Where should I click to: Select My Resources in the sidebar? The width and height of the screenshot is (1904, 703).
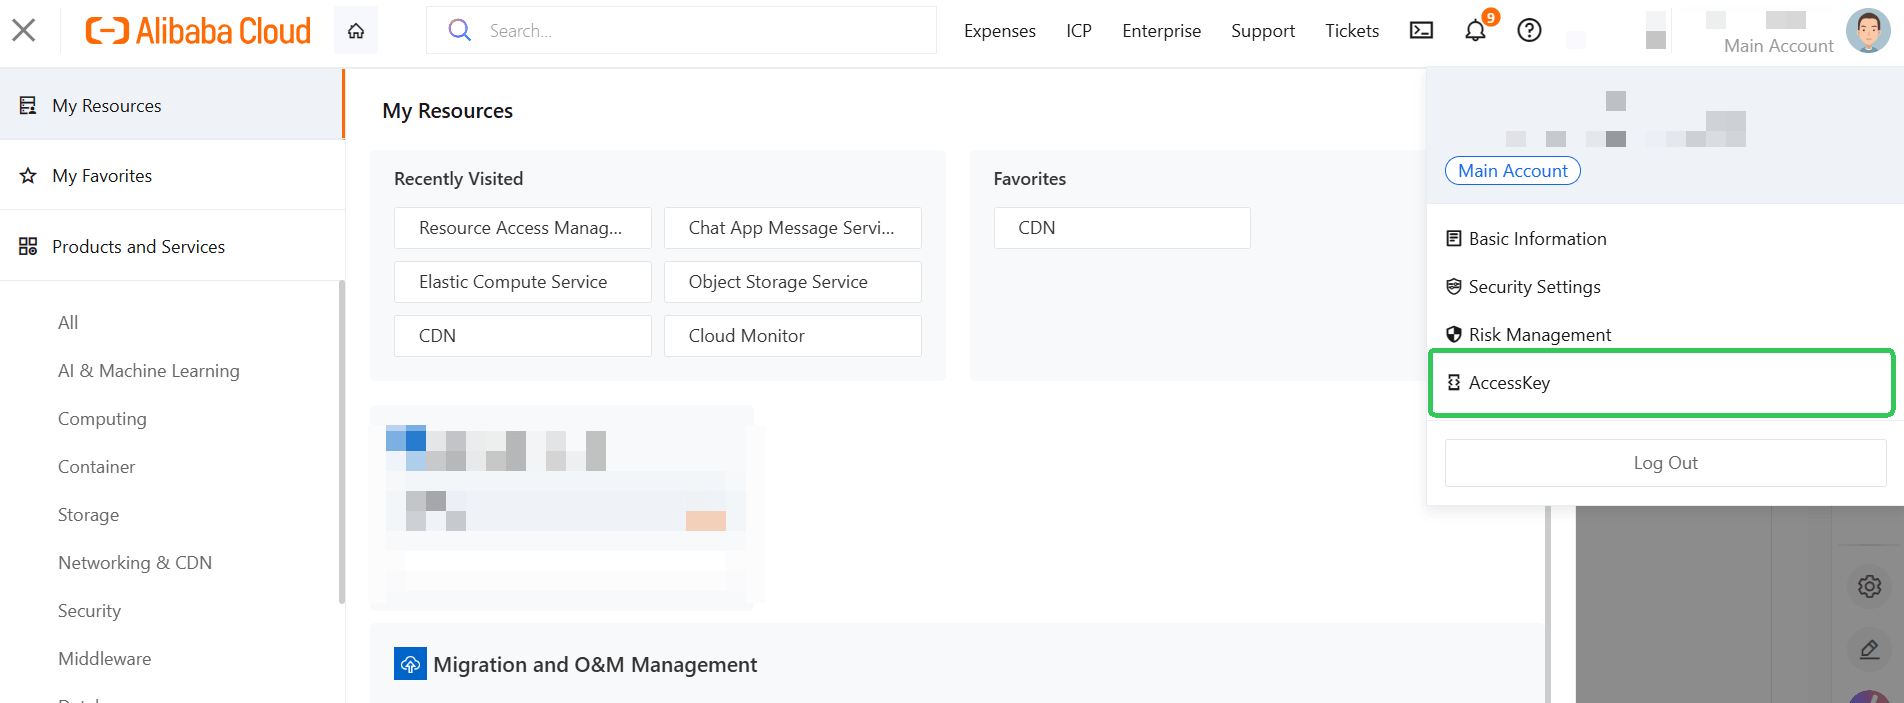coord(172,105)
